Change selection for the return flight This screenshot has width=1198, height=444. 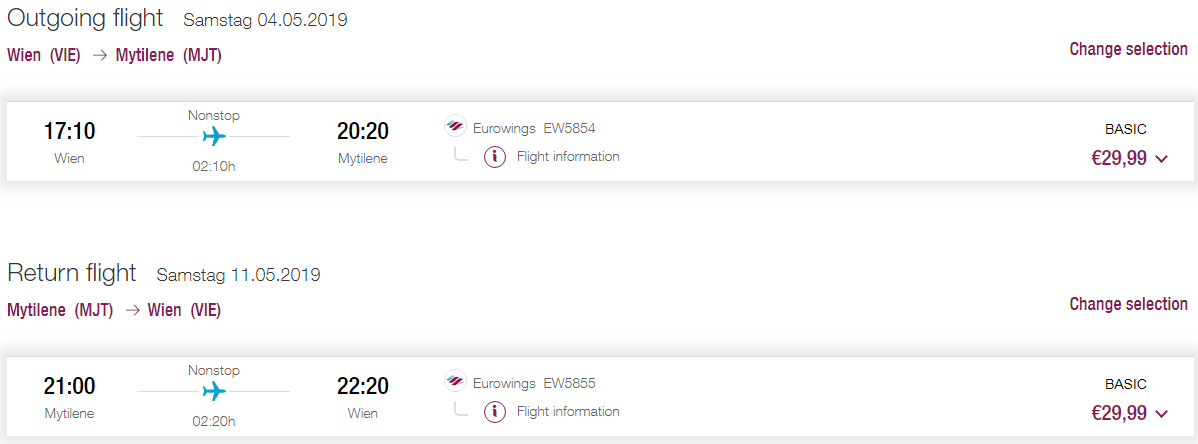click(x=1128, y=304)
